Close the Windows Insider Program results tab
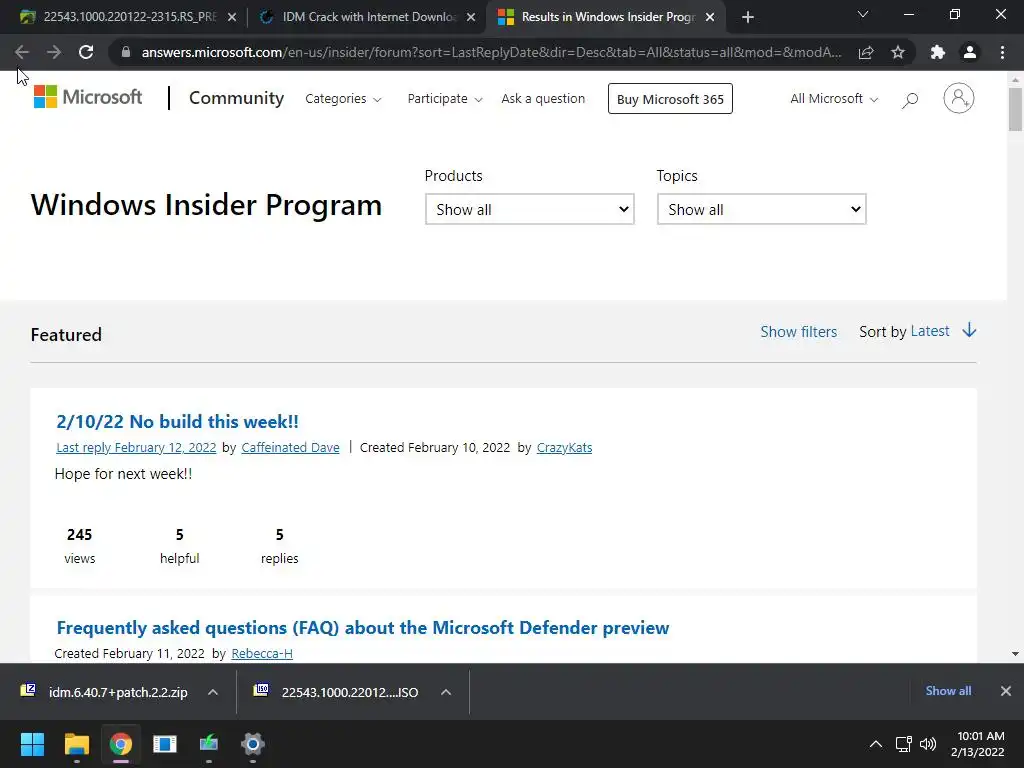This screenshot has width=1024, height=768. coord(710,18)
